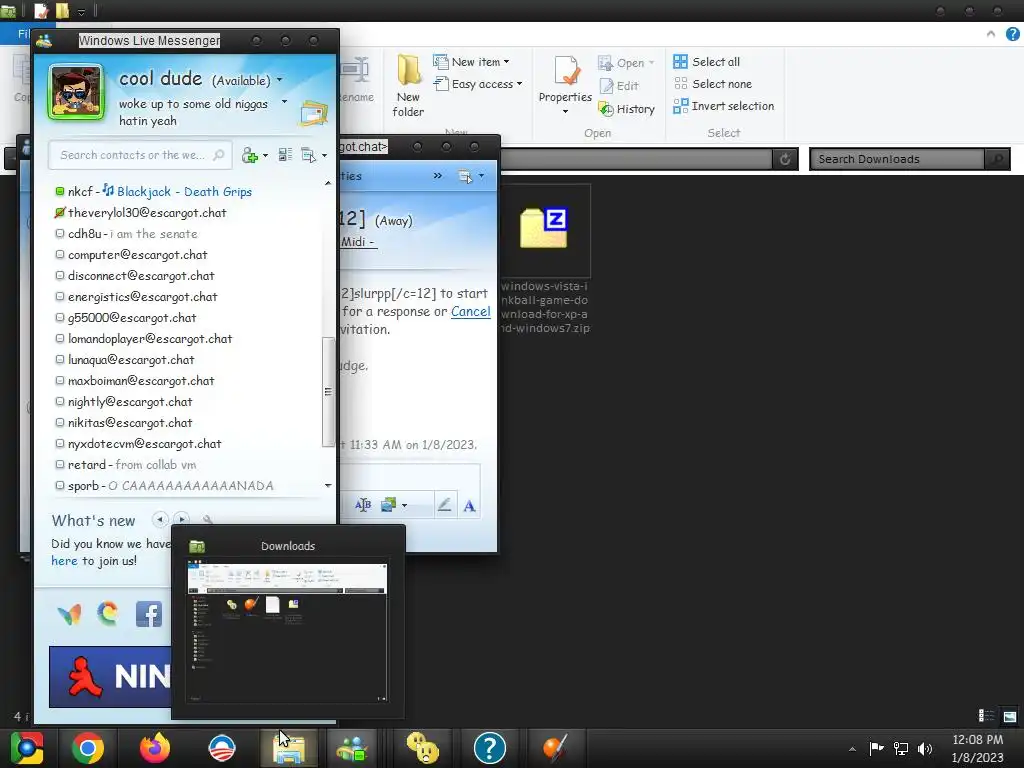Click the network icon in system tray
Viewport: 1024px width, 768px height.
tap(901, 748)
